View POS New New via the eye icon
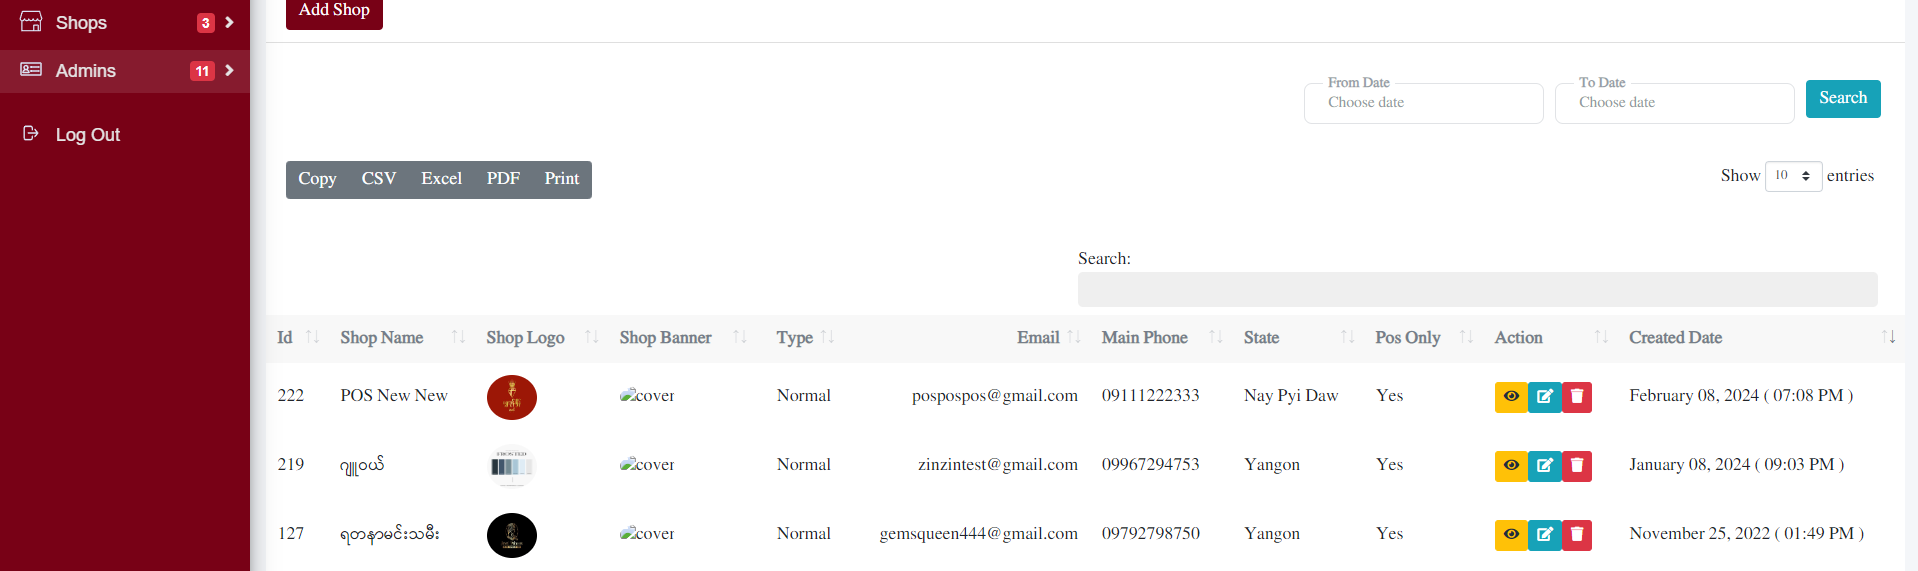 pos(1511,397)
